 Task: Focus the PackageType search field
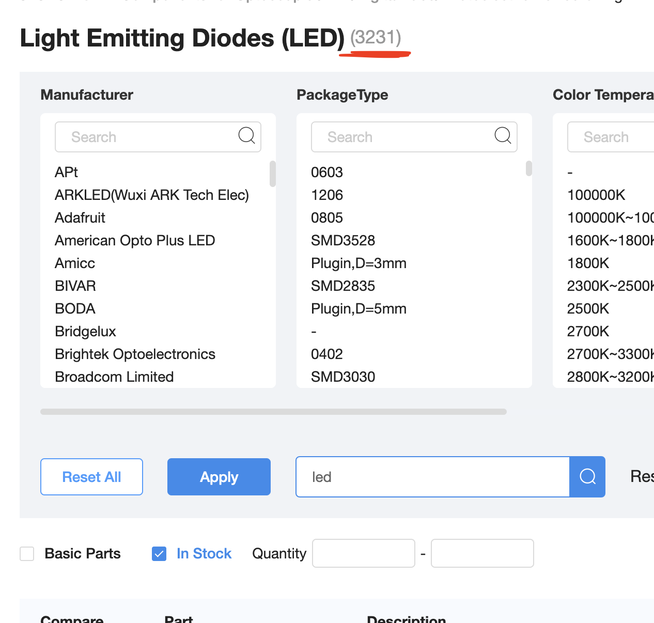[x=414, y=137]
